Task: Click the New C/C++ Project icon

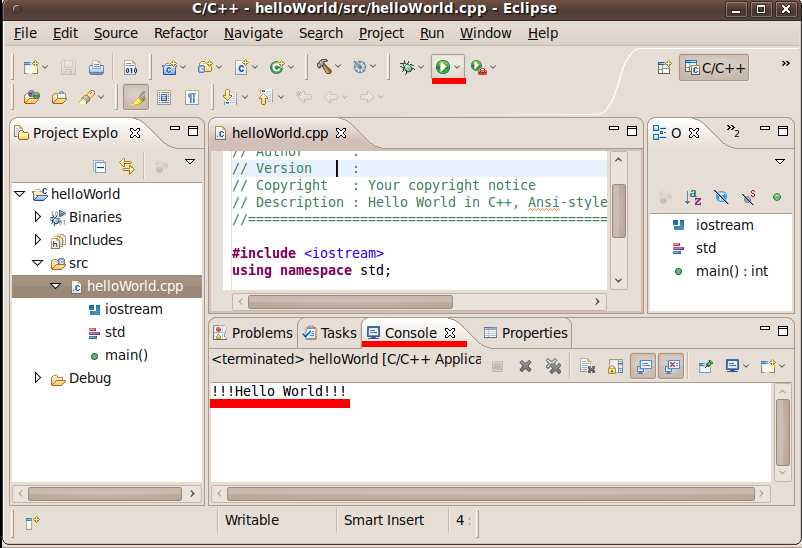Action: 169,68
